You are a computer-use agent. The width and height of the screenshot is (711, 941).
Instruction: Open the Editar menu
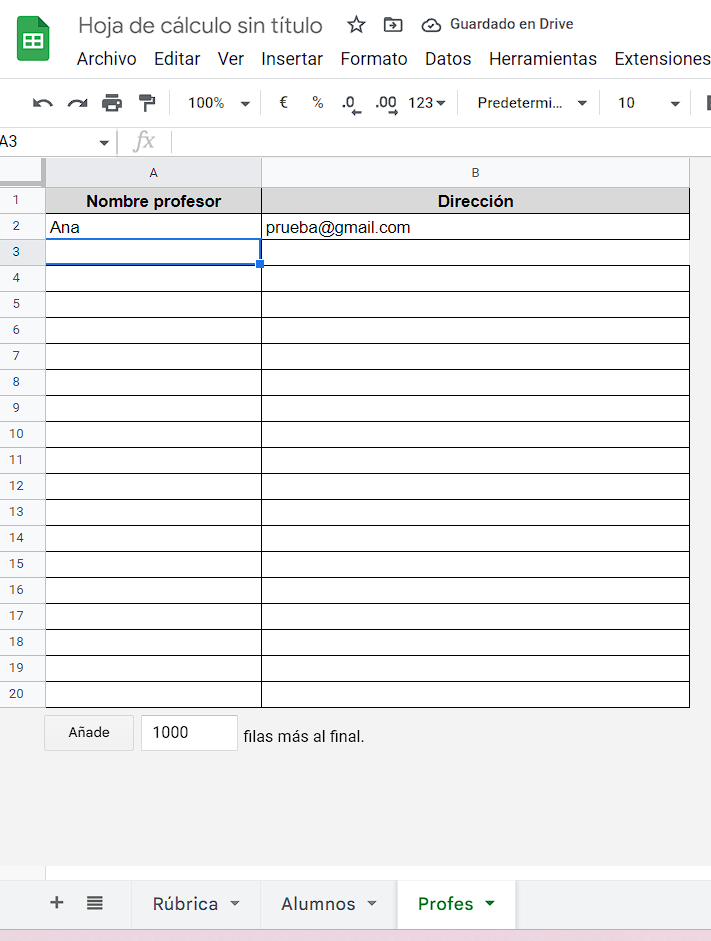tap(177, 59)
